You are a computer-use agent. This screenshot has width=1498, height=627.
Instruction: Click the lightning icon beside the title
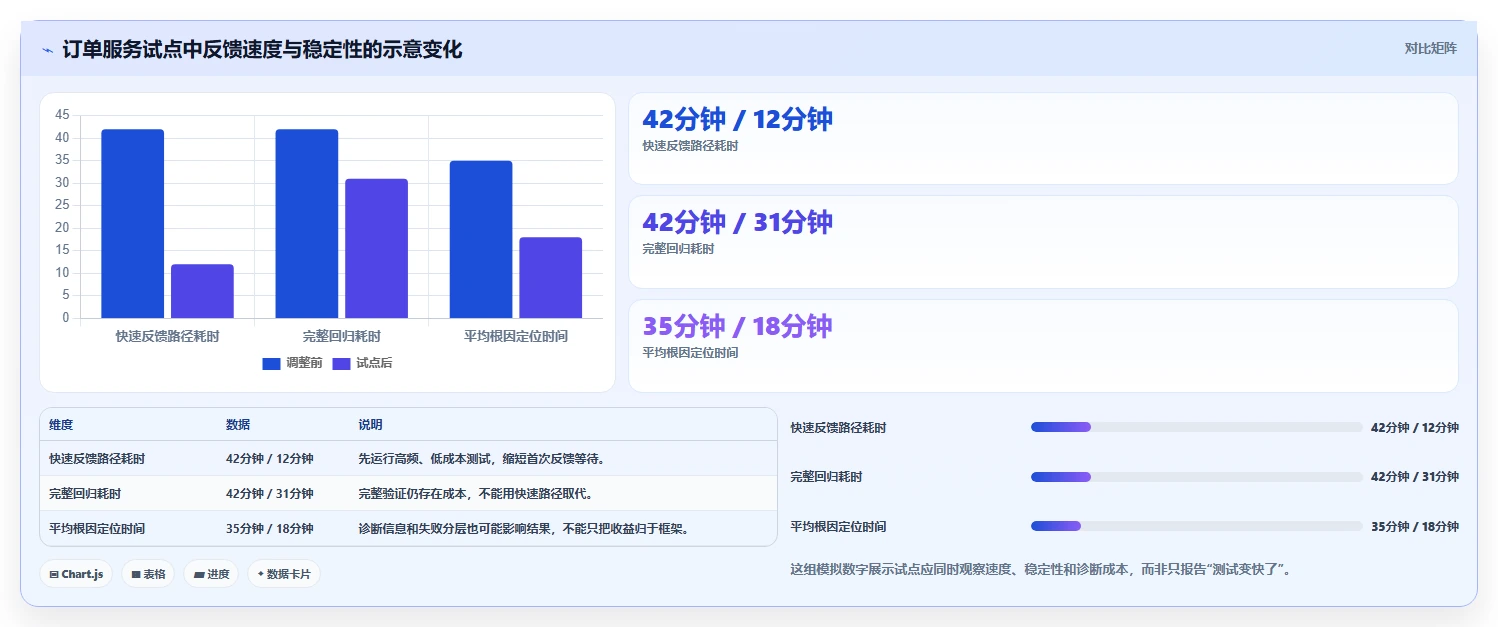pos(47,50)
